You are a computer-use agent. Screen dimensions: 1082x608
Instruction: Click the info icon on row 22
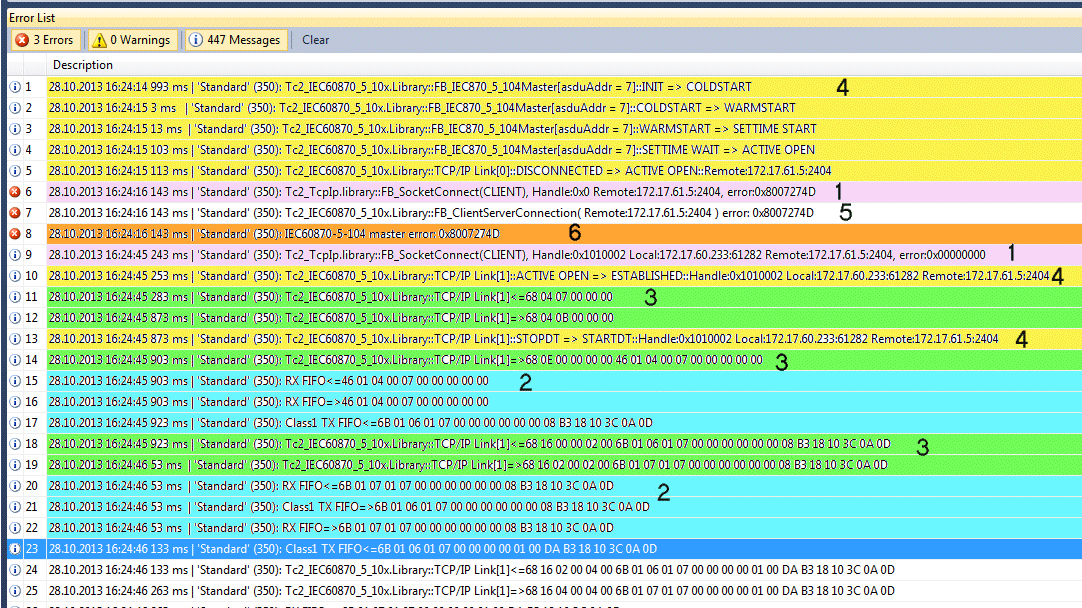(14, 528)
